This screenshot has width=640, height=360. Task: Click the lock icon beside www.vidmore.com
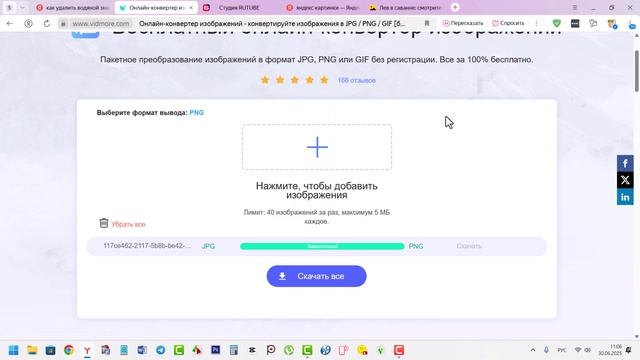coord(63,24)
